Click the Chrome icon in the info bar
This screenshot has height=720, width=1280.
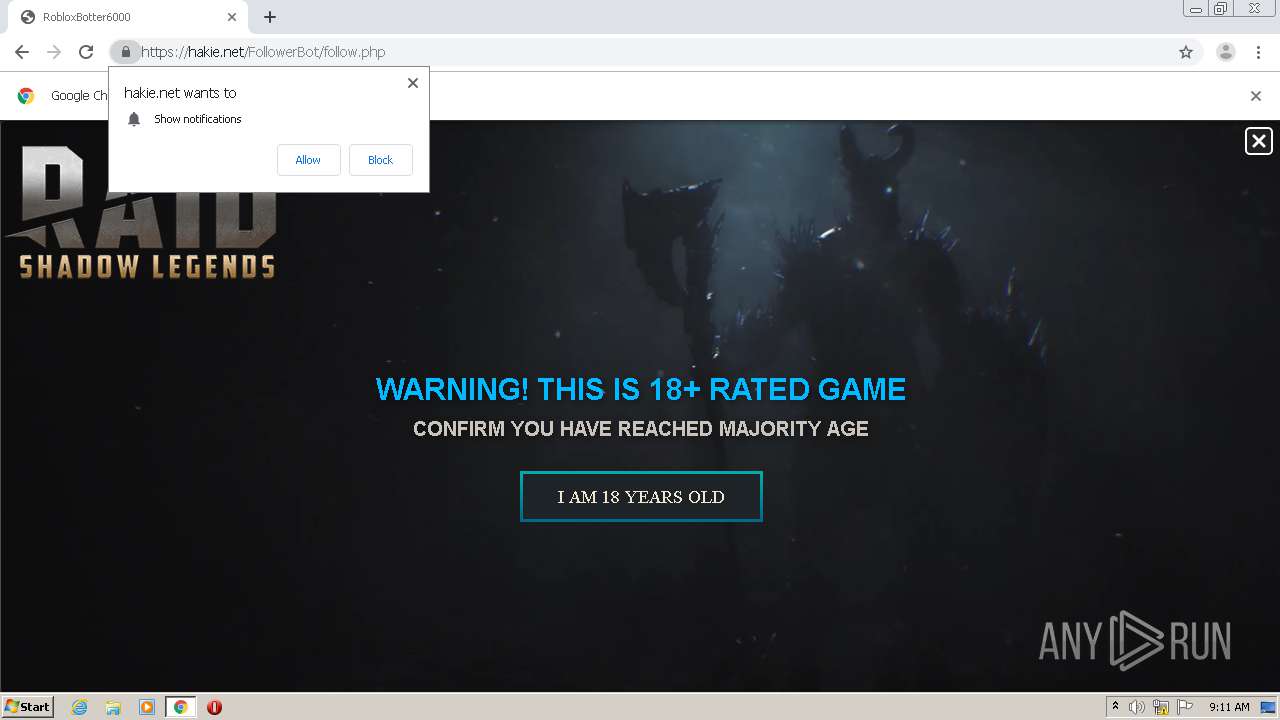[x=26, y=96]
